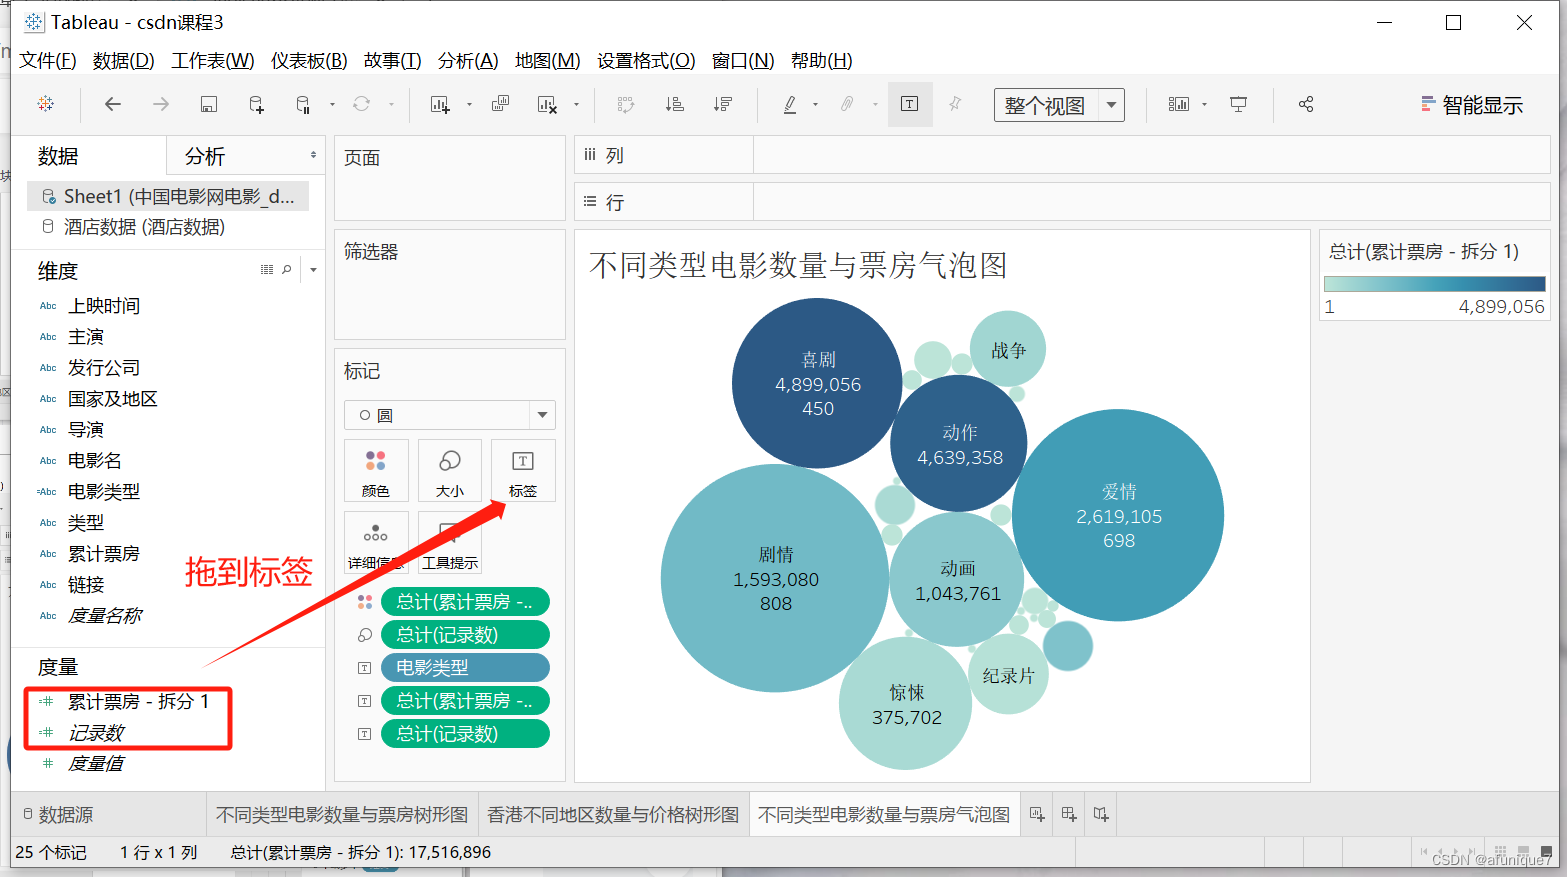Screen dimensions: 1567x877
Task: Click the share workbook icon
Action: click(1306, 104)
